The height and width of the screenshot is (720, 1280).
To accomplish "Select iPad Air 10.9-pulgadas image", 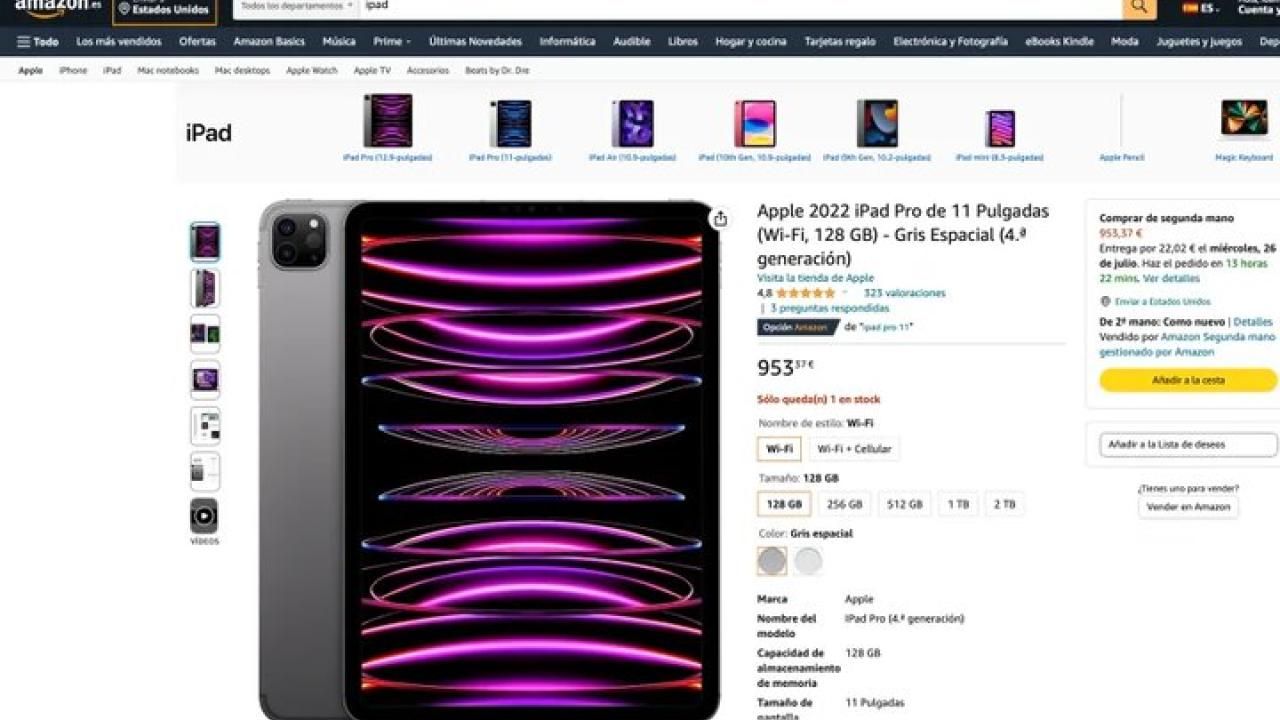I will 633,124.
